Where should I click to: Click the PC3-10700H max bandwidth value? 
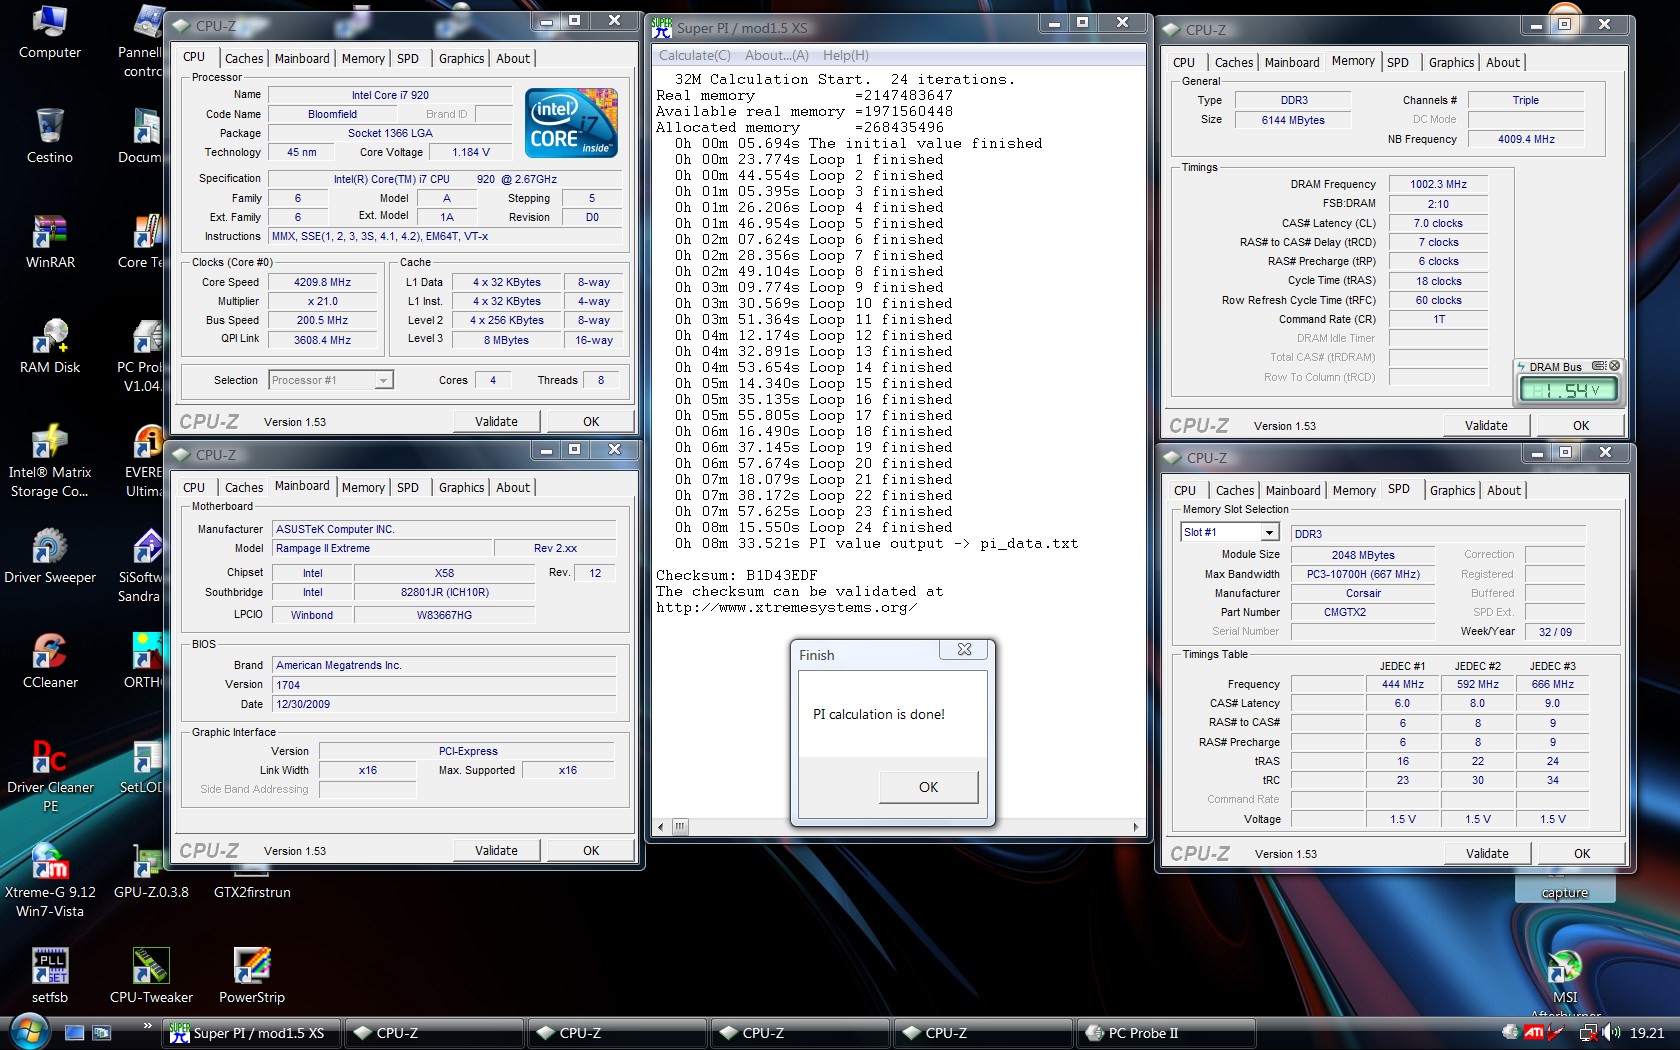1362,575
